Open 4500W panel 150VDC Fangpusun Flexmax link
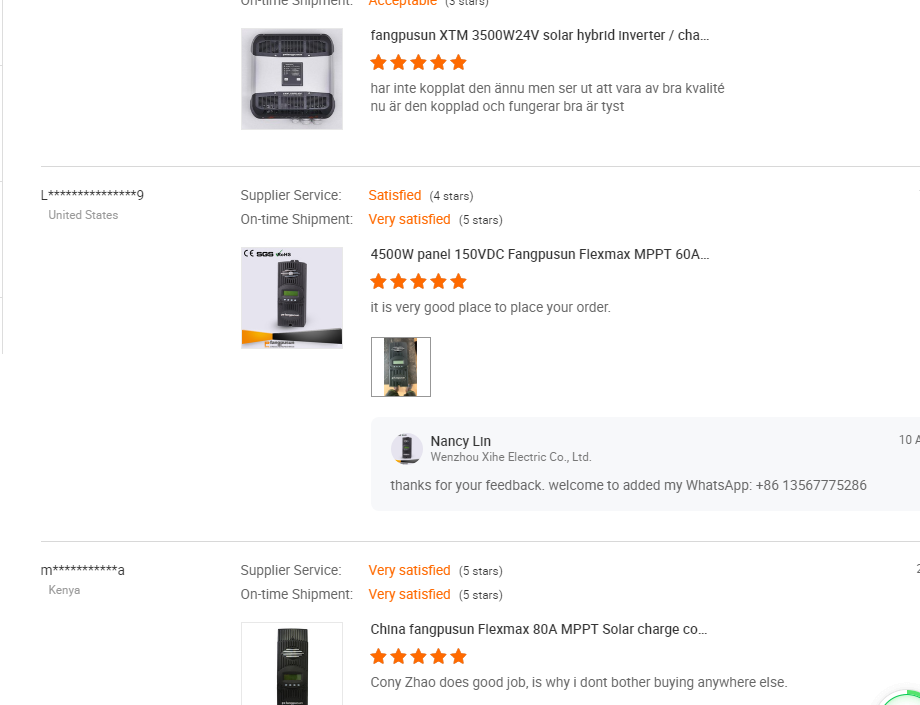 pyautogui.click(x=540, y=254)
